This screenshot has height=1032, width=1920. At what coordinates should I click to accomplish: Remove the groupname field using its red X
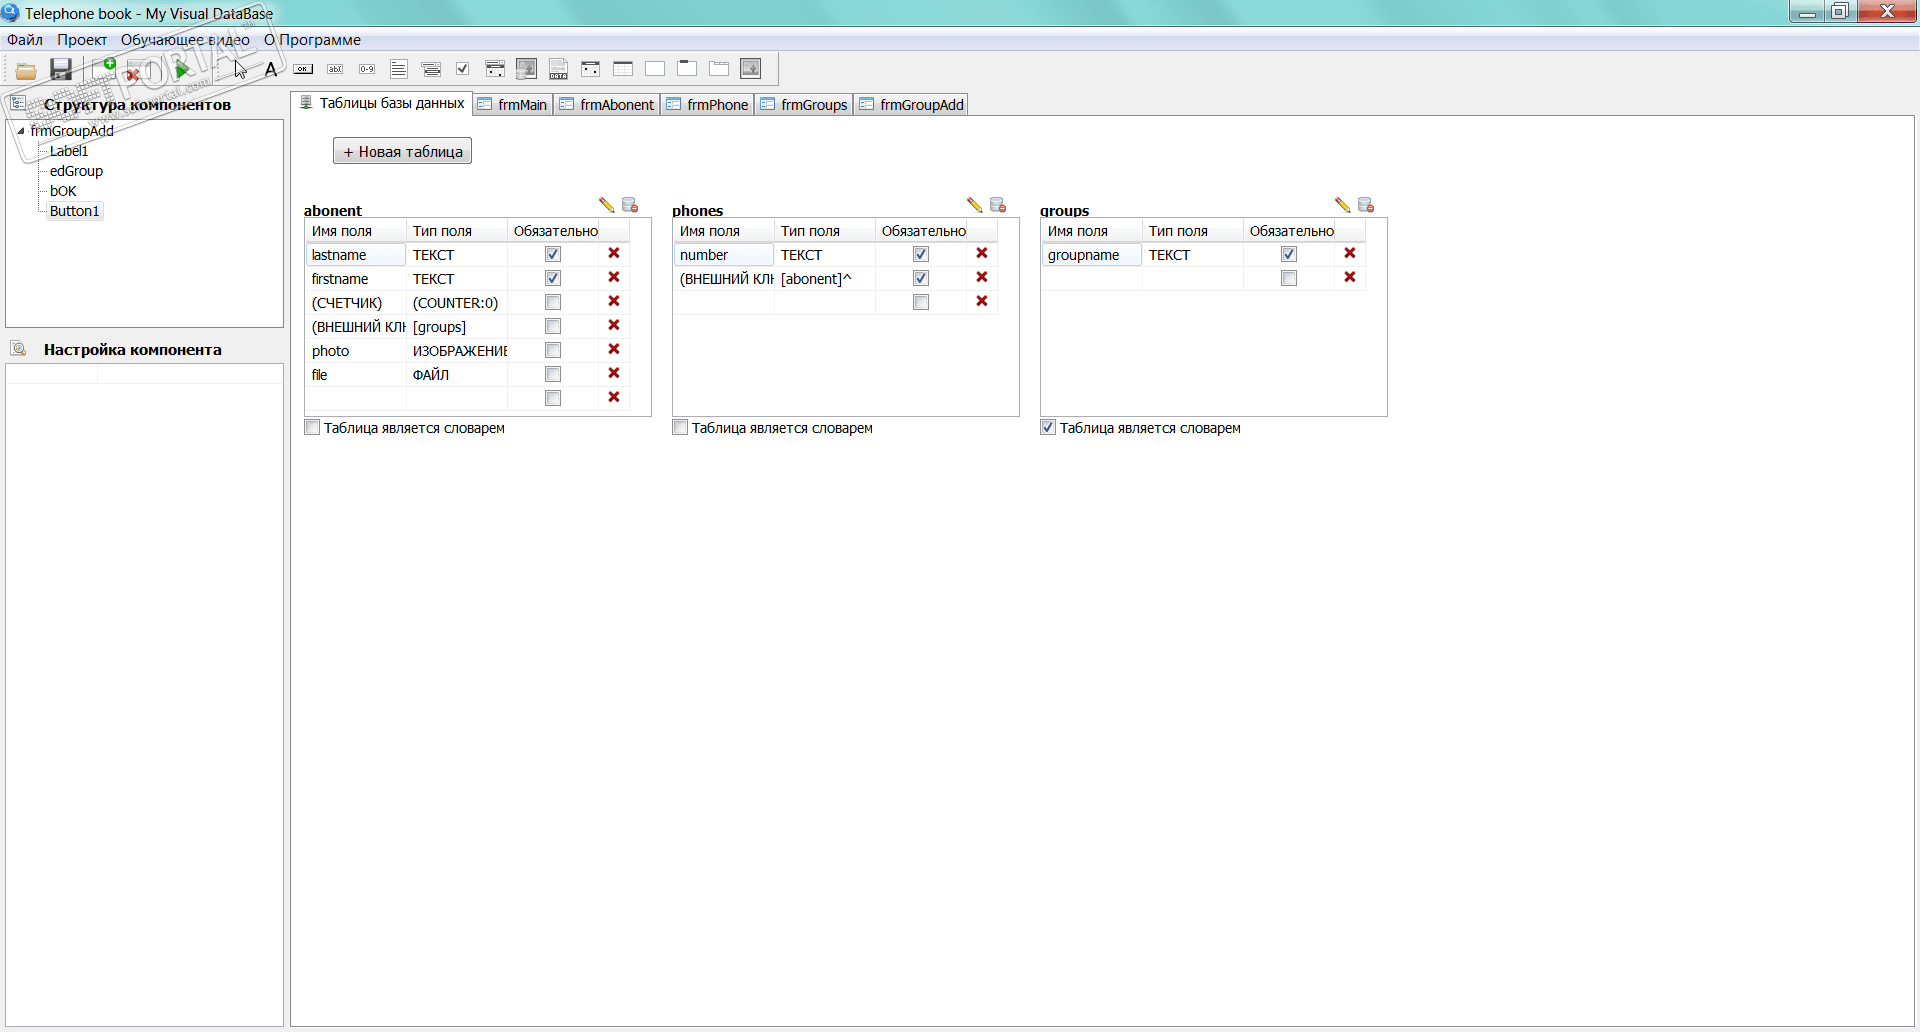pos(1350,254)
